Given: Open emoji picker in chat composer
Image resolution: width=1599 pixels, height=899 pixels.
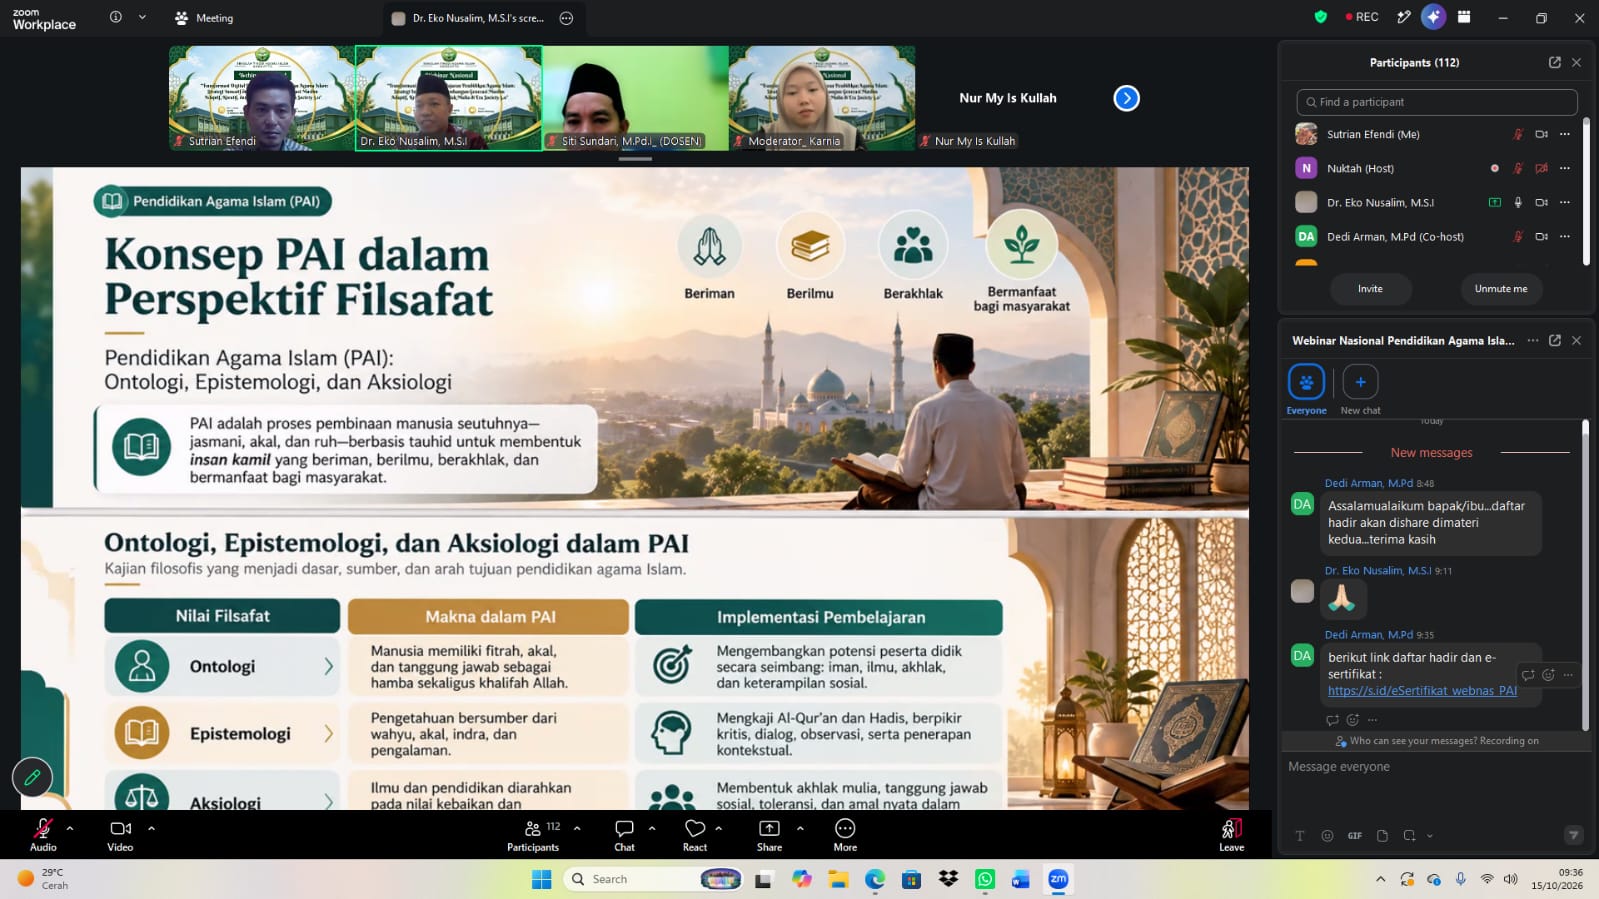Looking at the screenshot, I should click(x=1327, y=836).
